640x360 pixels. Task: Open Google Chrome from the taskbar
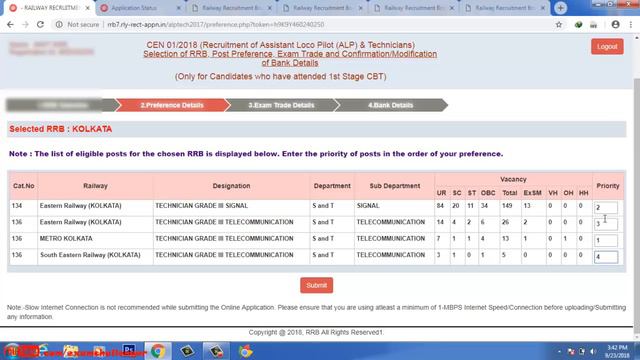(x=158, y=351)
